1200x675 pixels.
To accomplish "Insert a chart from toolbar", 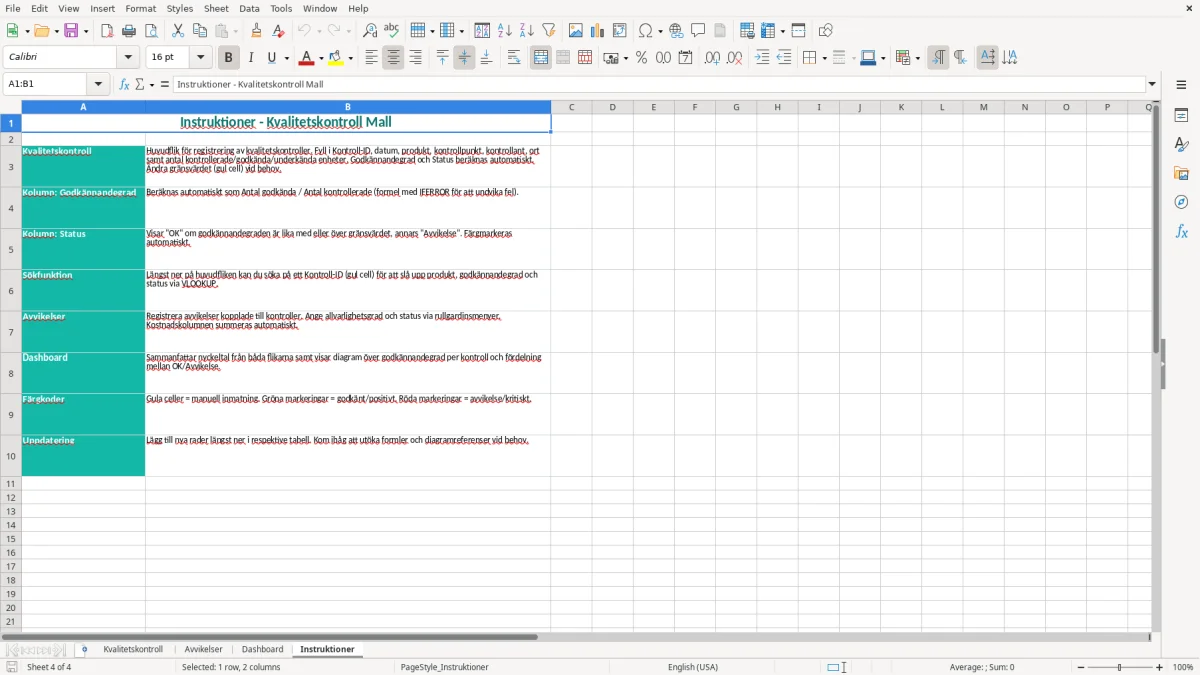I will pyautogui.click(x=597, y=31).
